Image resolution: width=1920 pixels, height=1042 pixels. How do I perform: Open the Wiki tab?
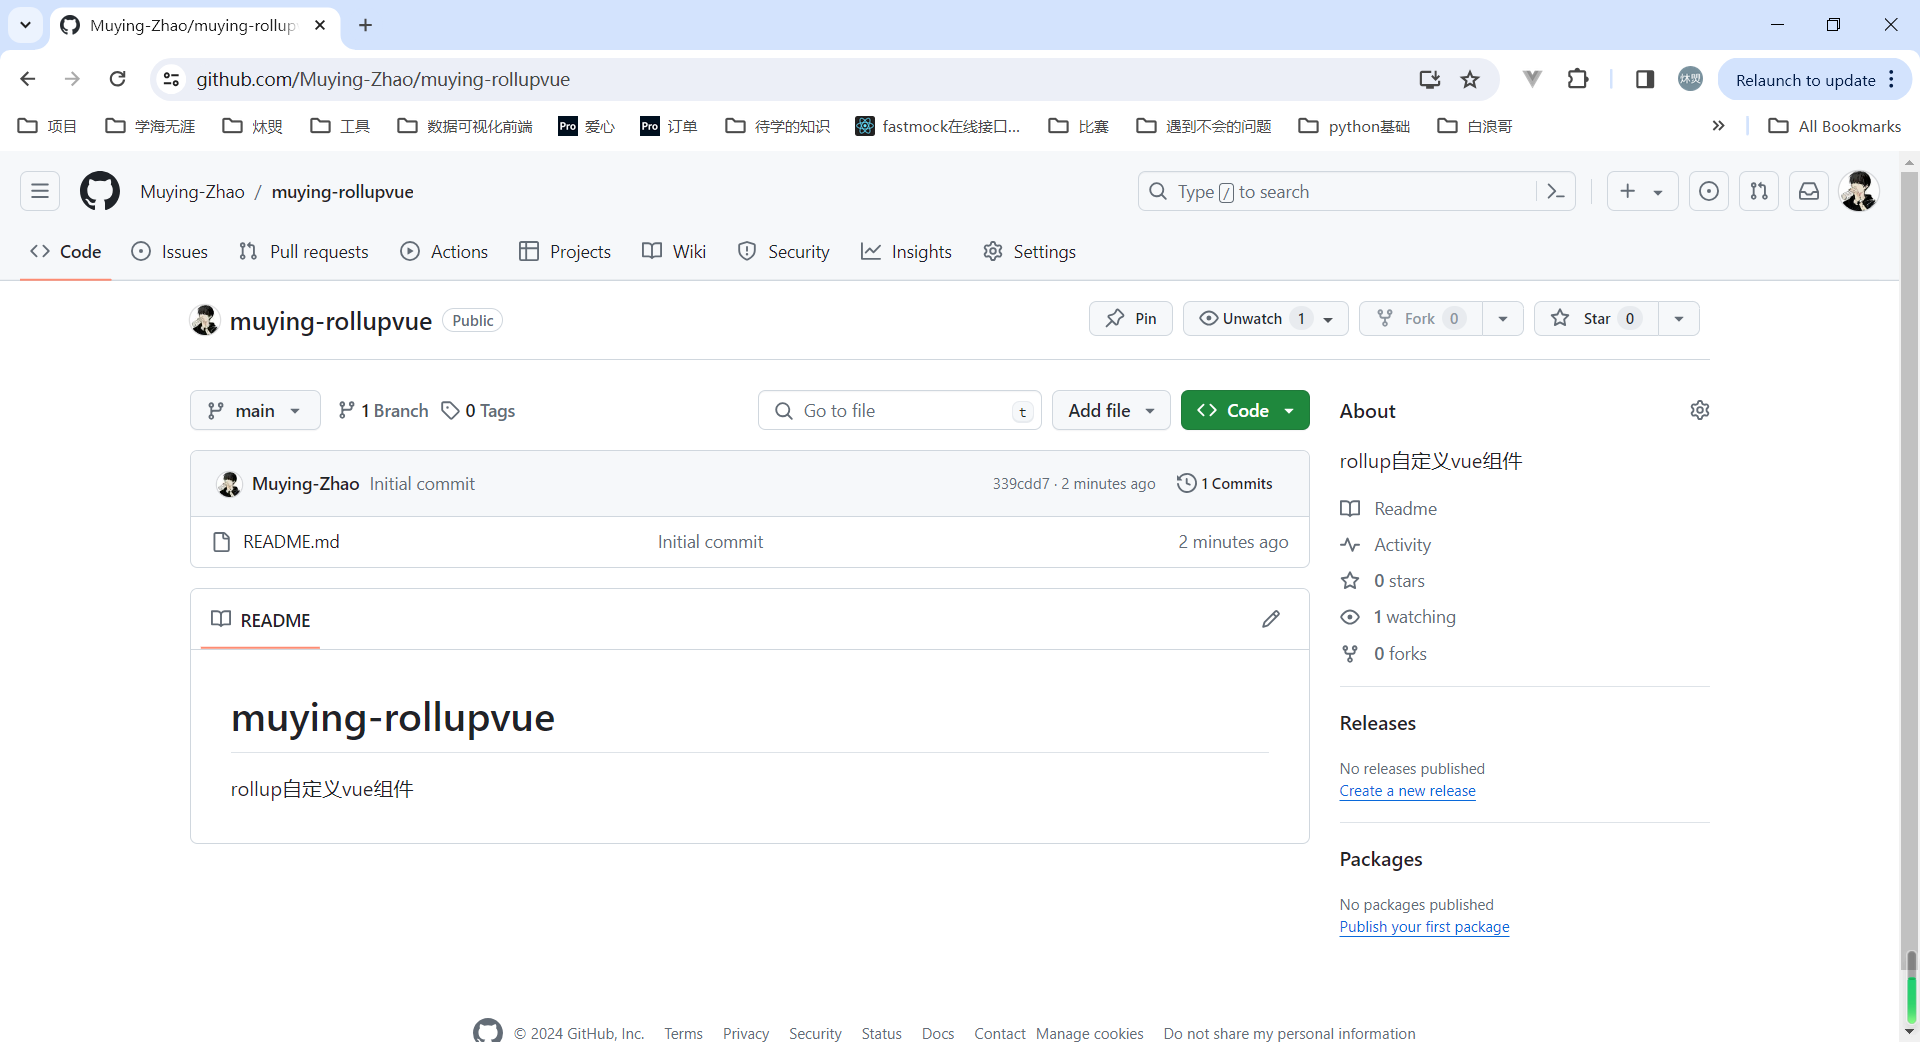[674, 252]
